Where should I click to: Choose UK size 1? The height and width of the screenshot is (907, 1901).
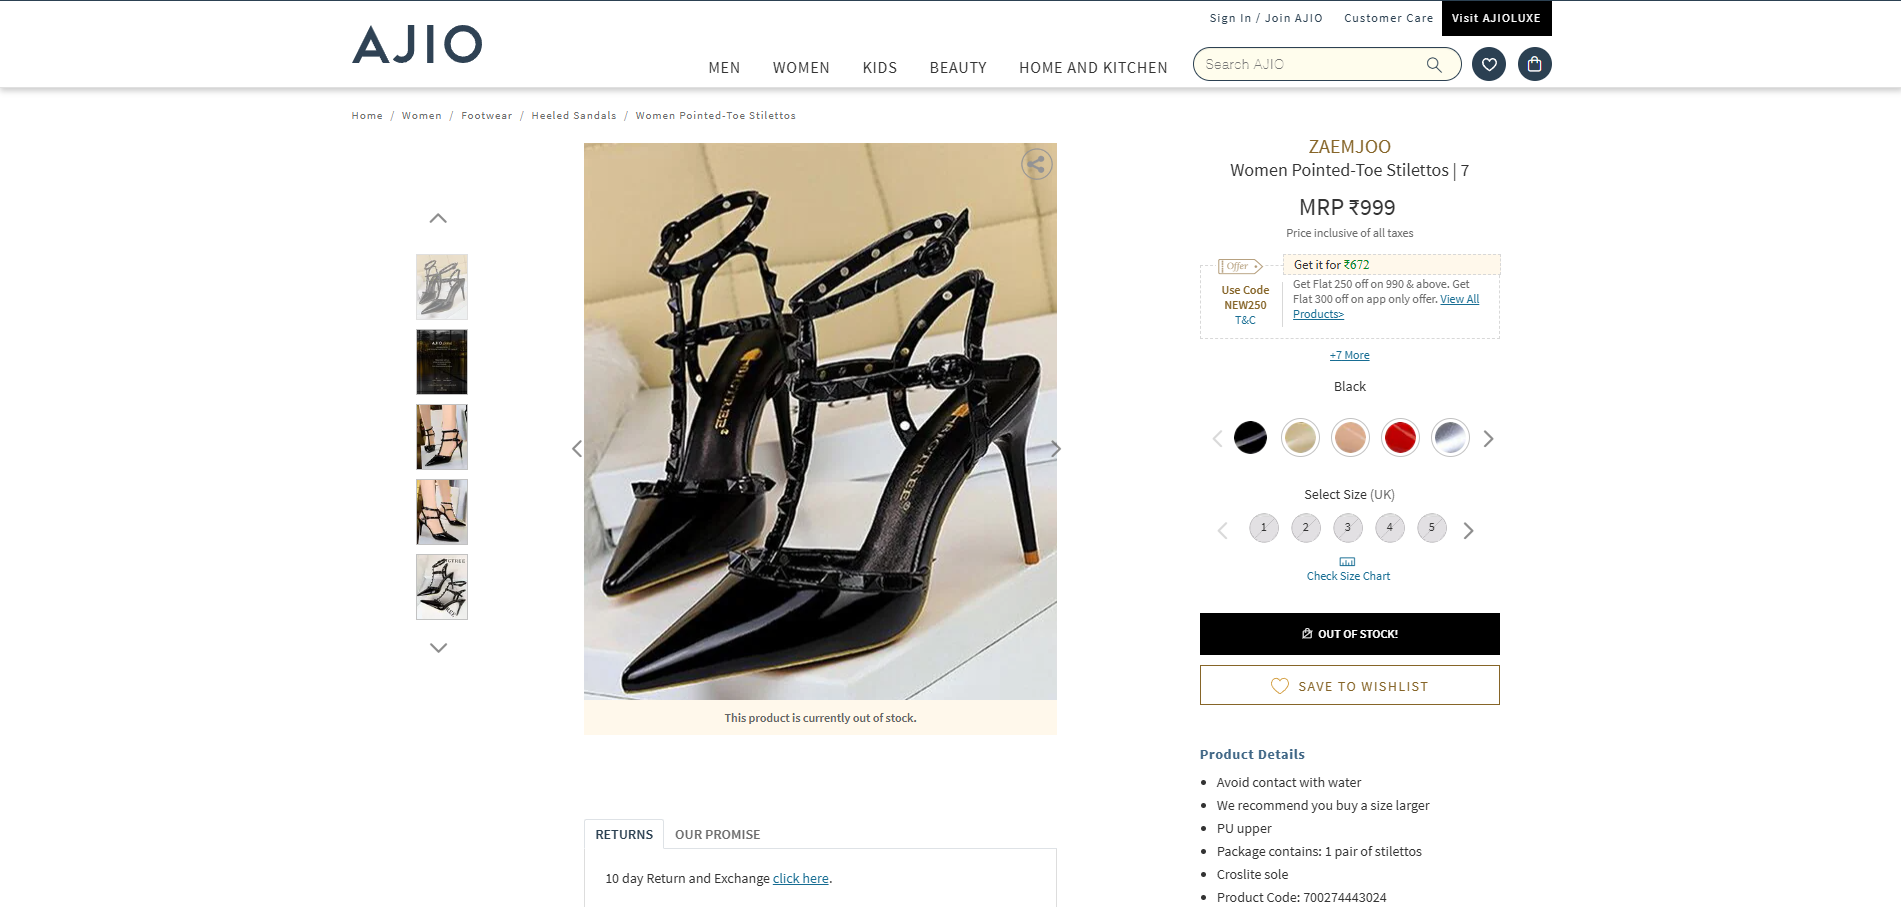1263,528
